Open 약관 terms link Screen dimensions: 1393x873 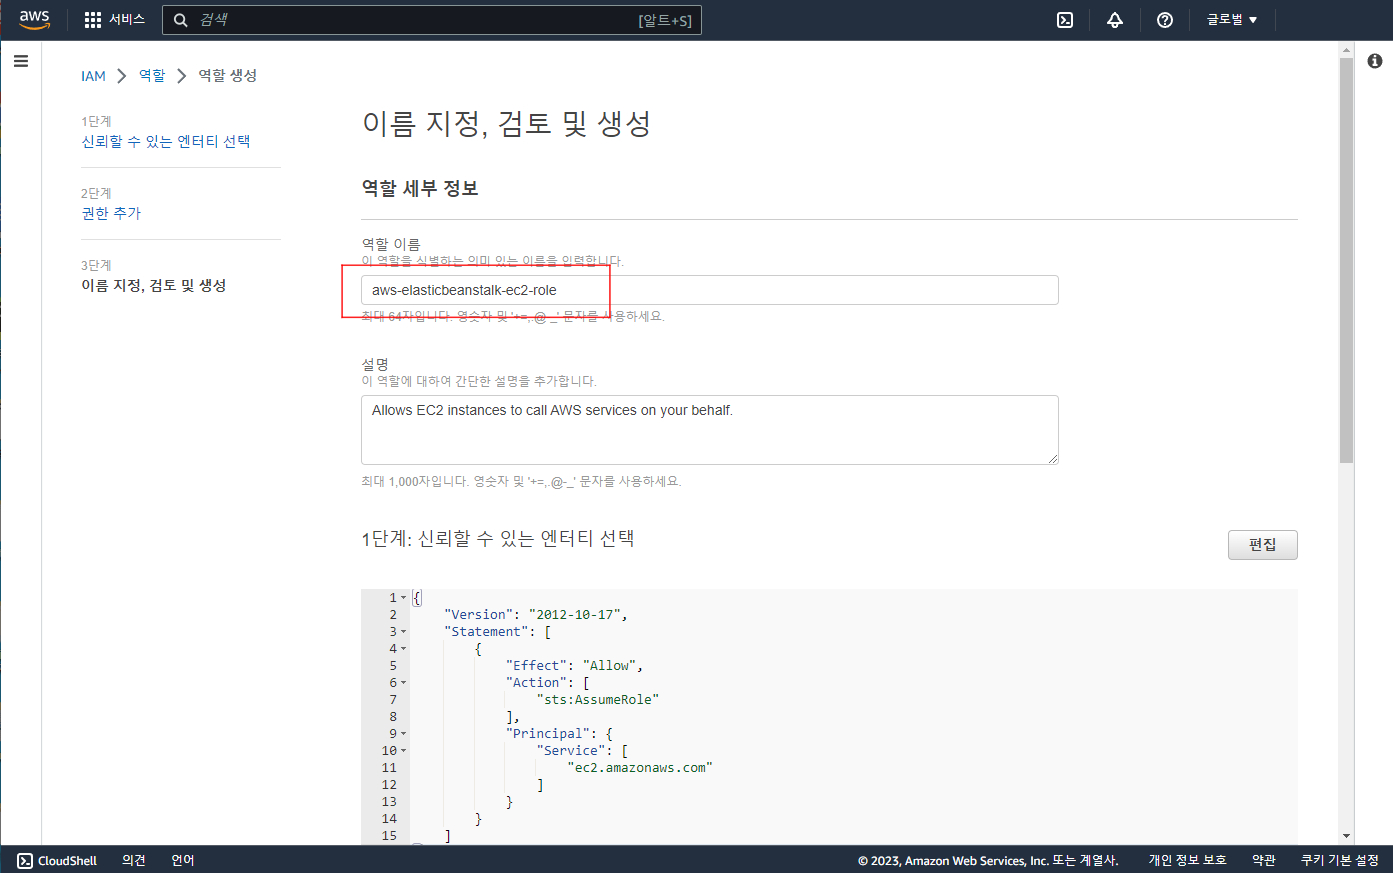coord(1264,860)
